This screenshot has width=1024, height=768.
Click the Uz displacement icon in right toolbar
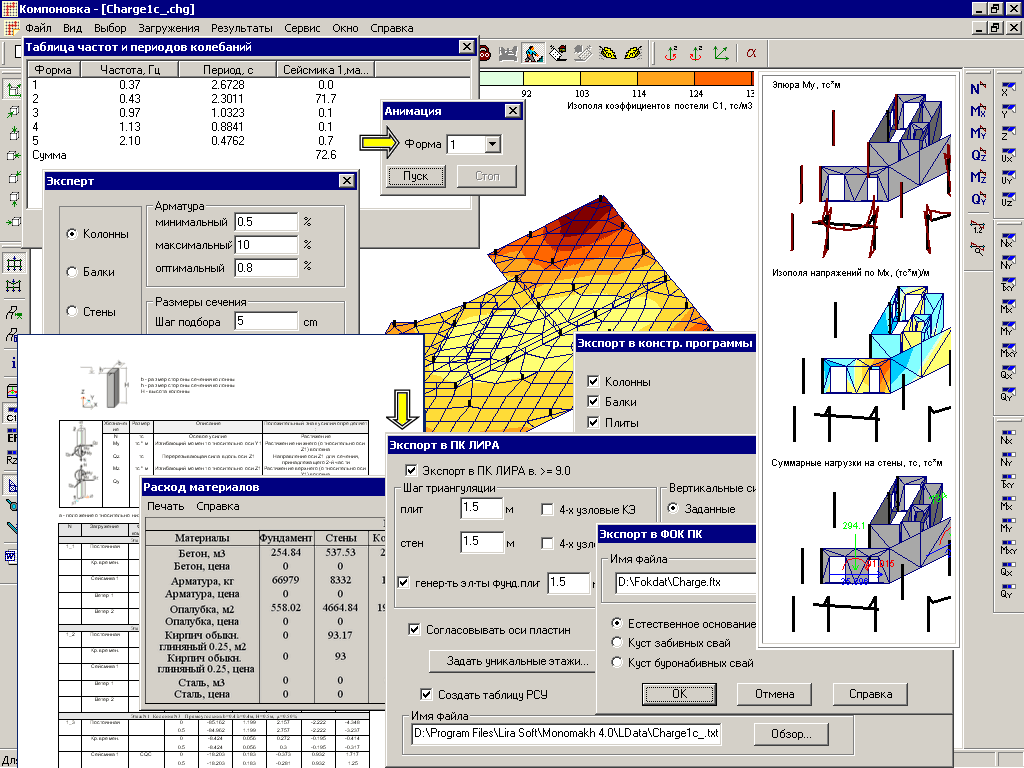(1008, 199)
